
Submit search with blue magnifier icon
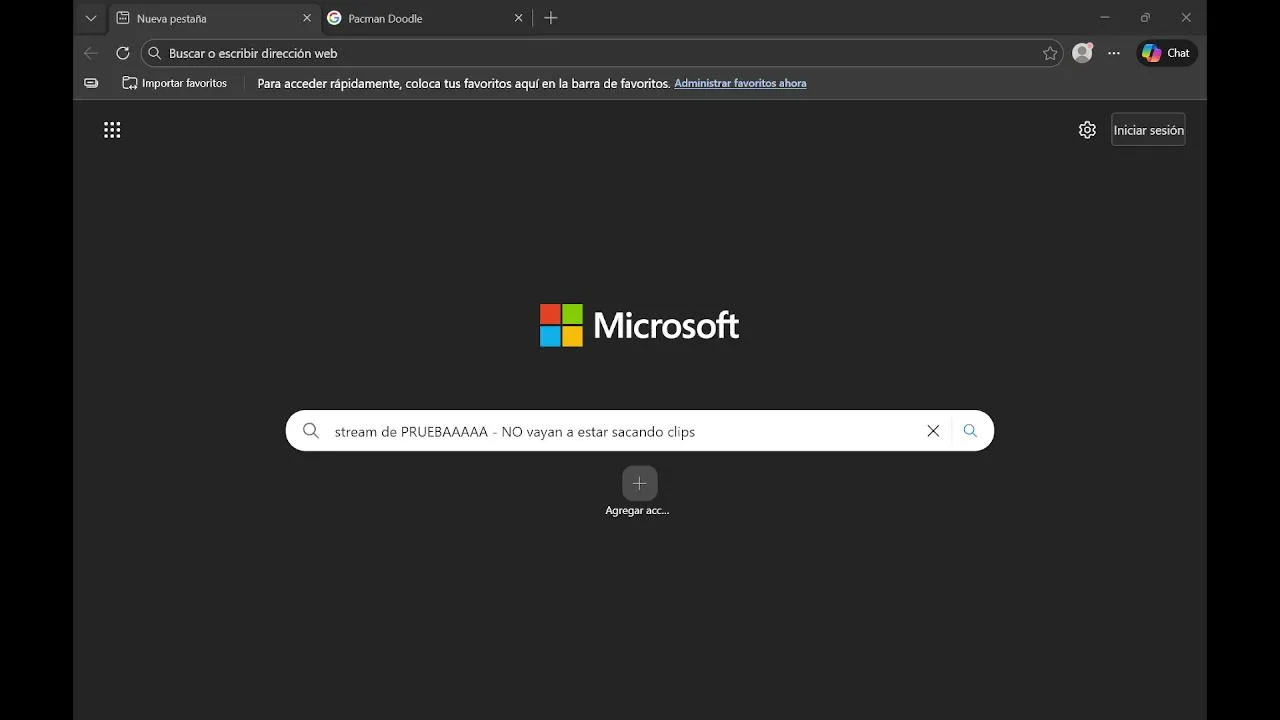[x=970, y=431]
